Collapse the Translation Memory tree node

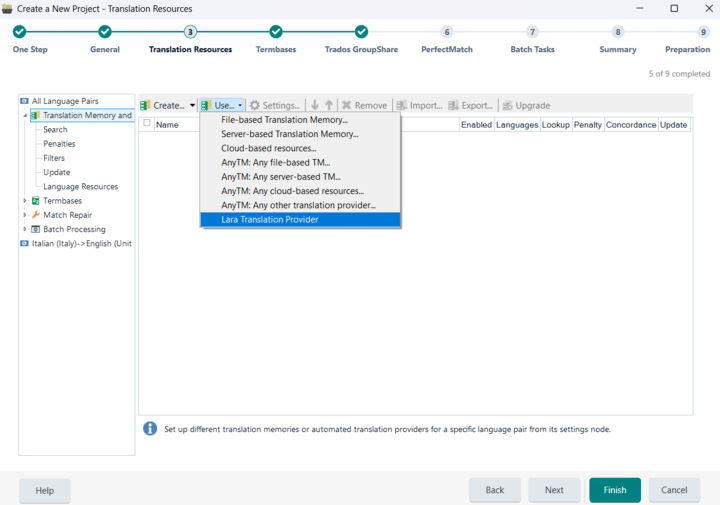click(x=25, y=116)
